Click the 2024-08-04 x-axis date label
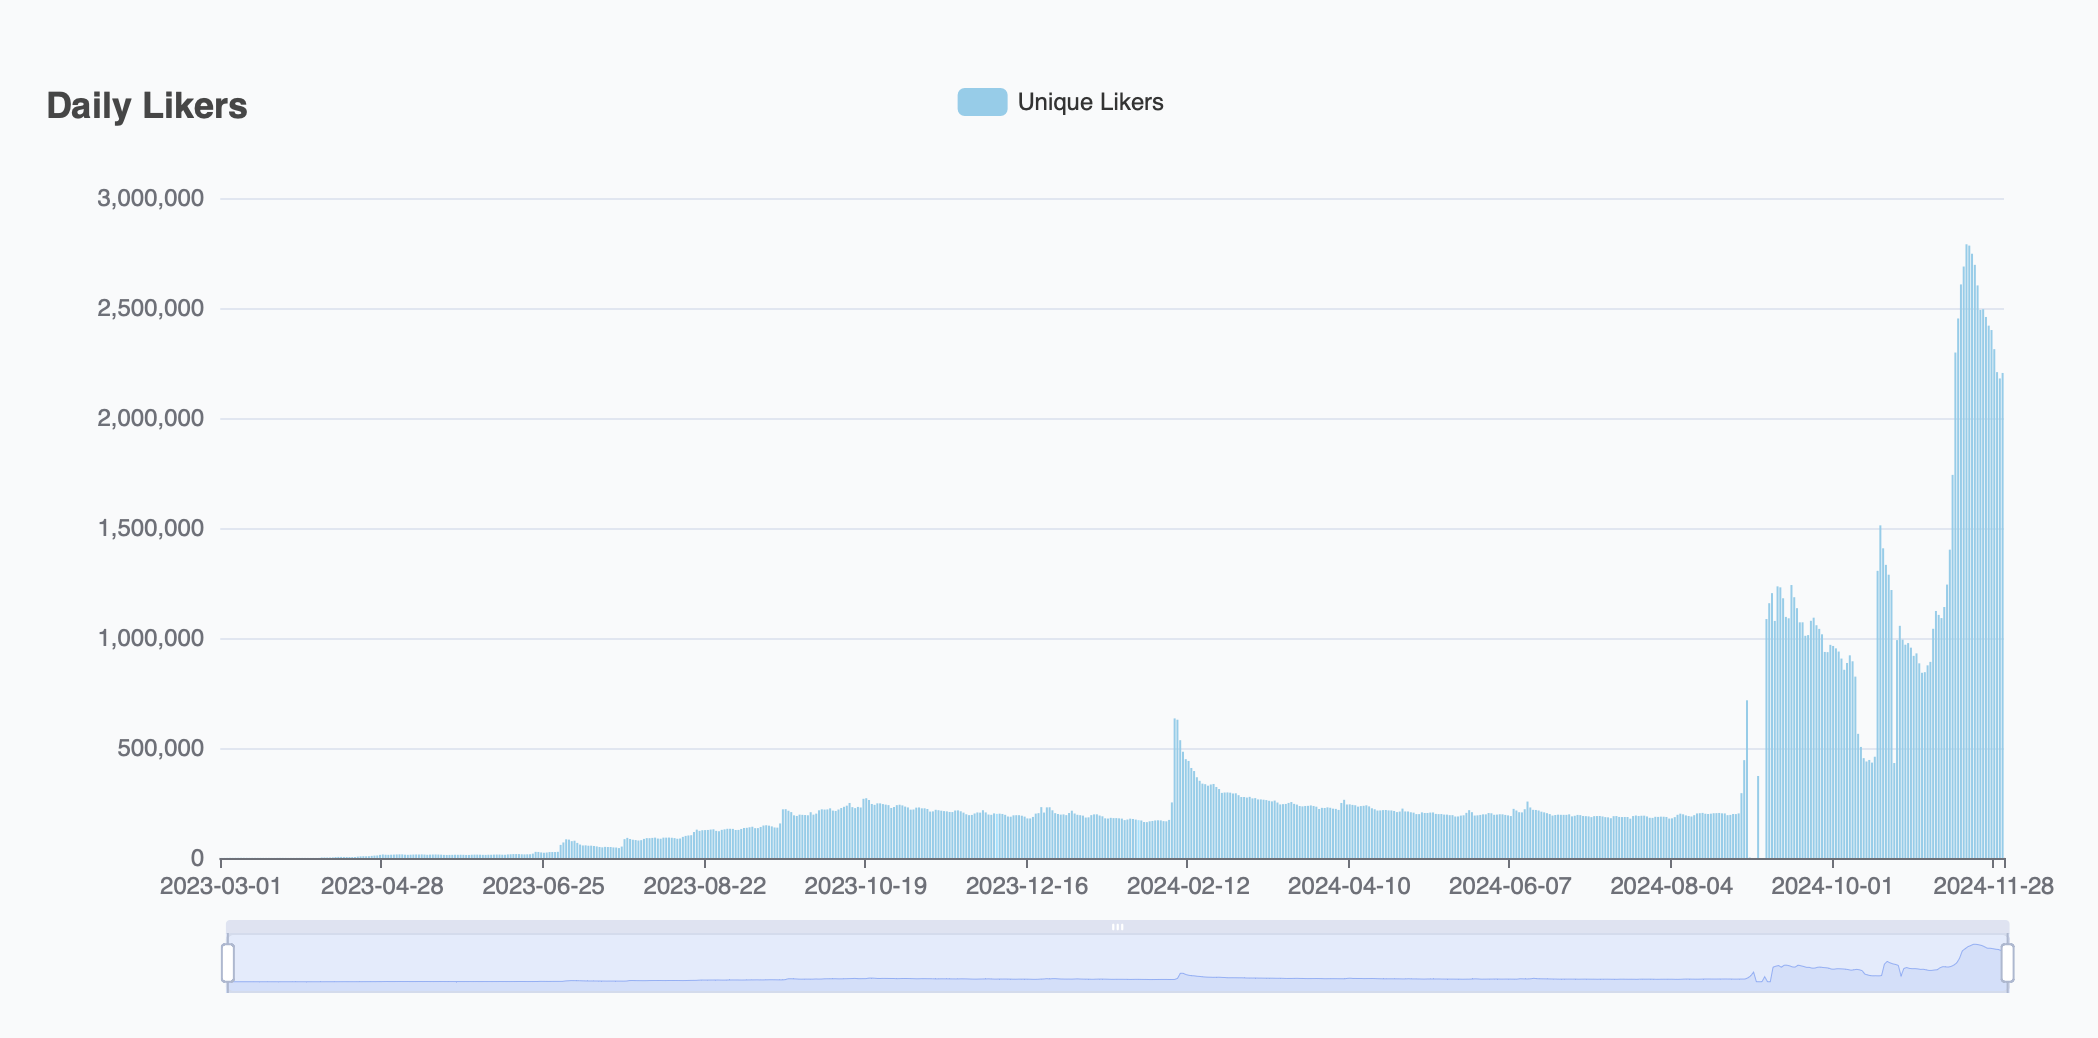Screen dimensions: 2098x1038 tap(1671, 886)
